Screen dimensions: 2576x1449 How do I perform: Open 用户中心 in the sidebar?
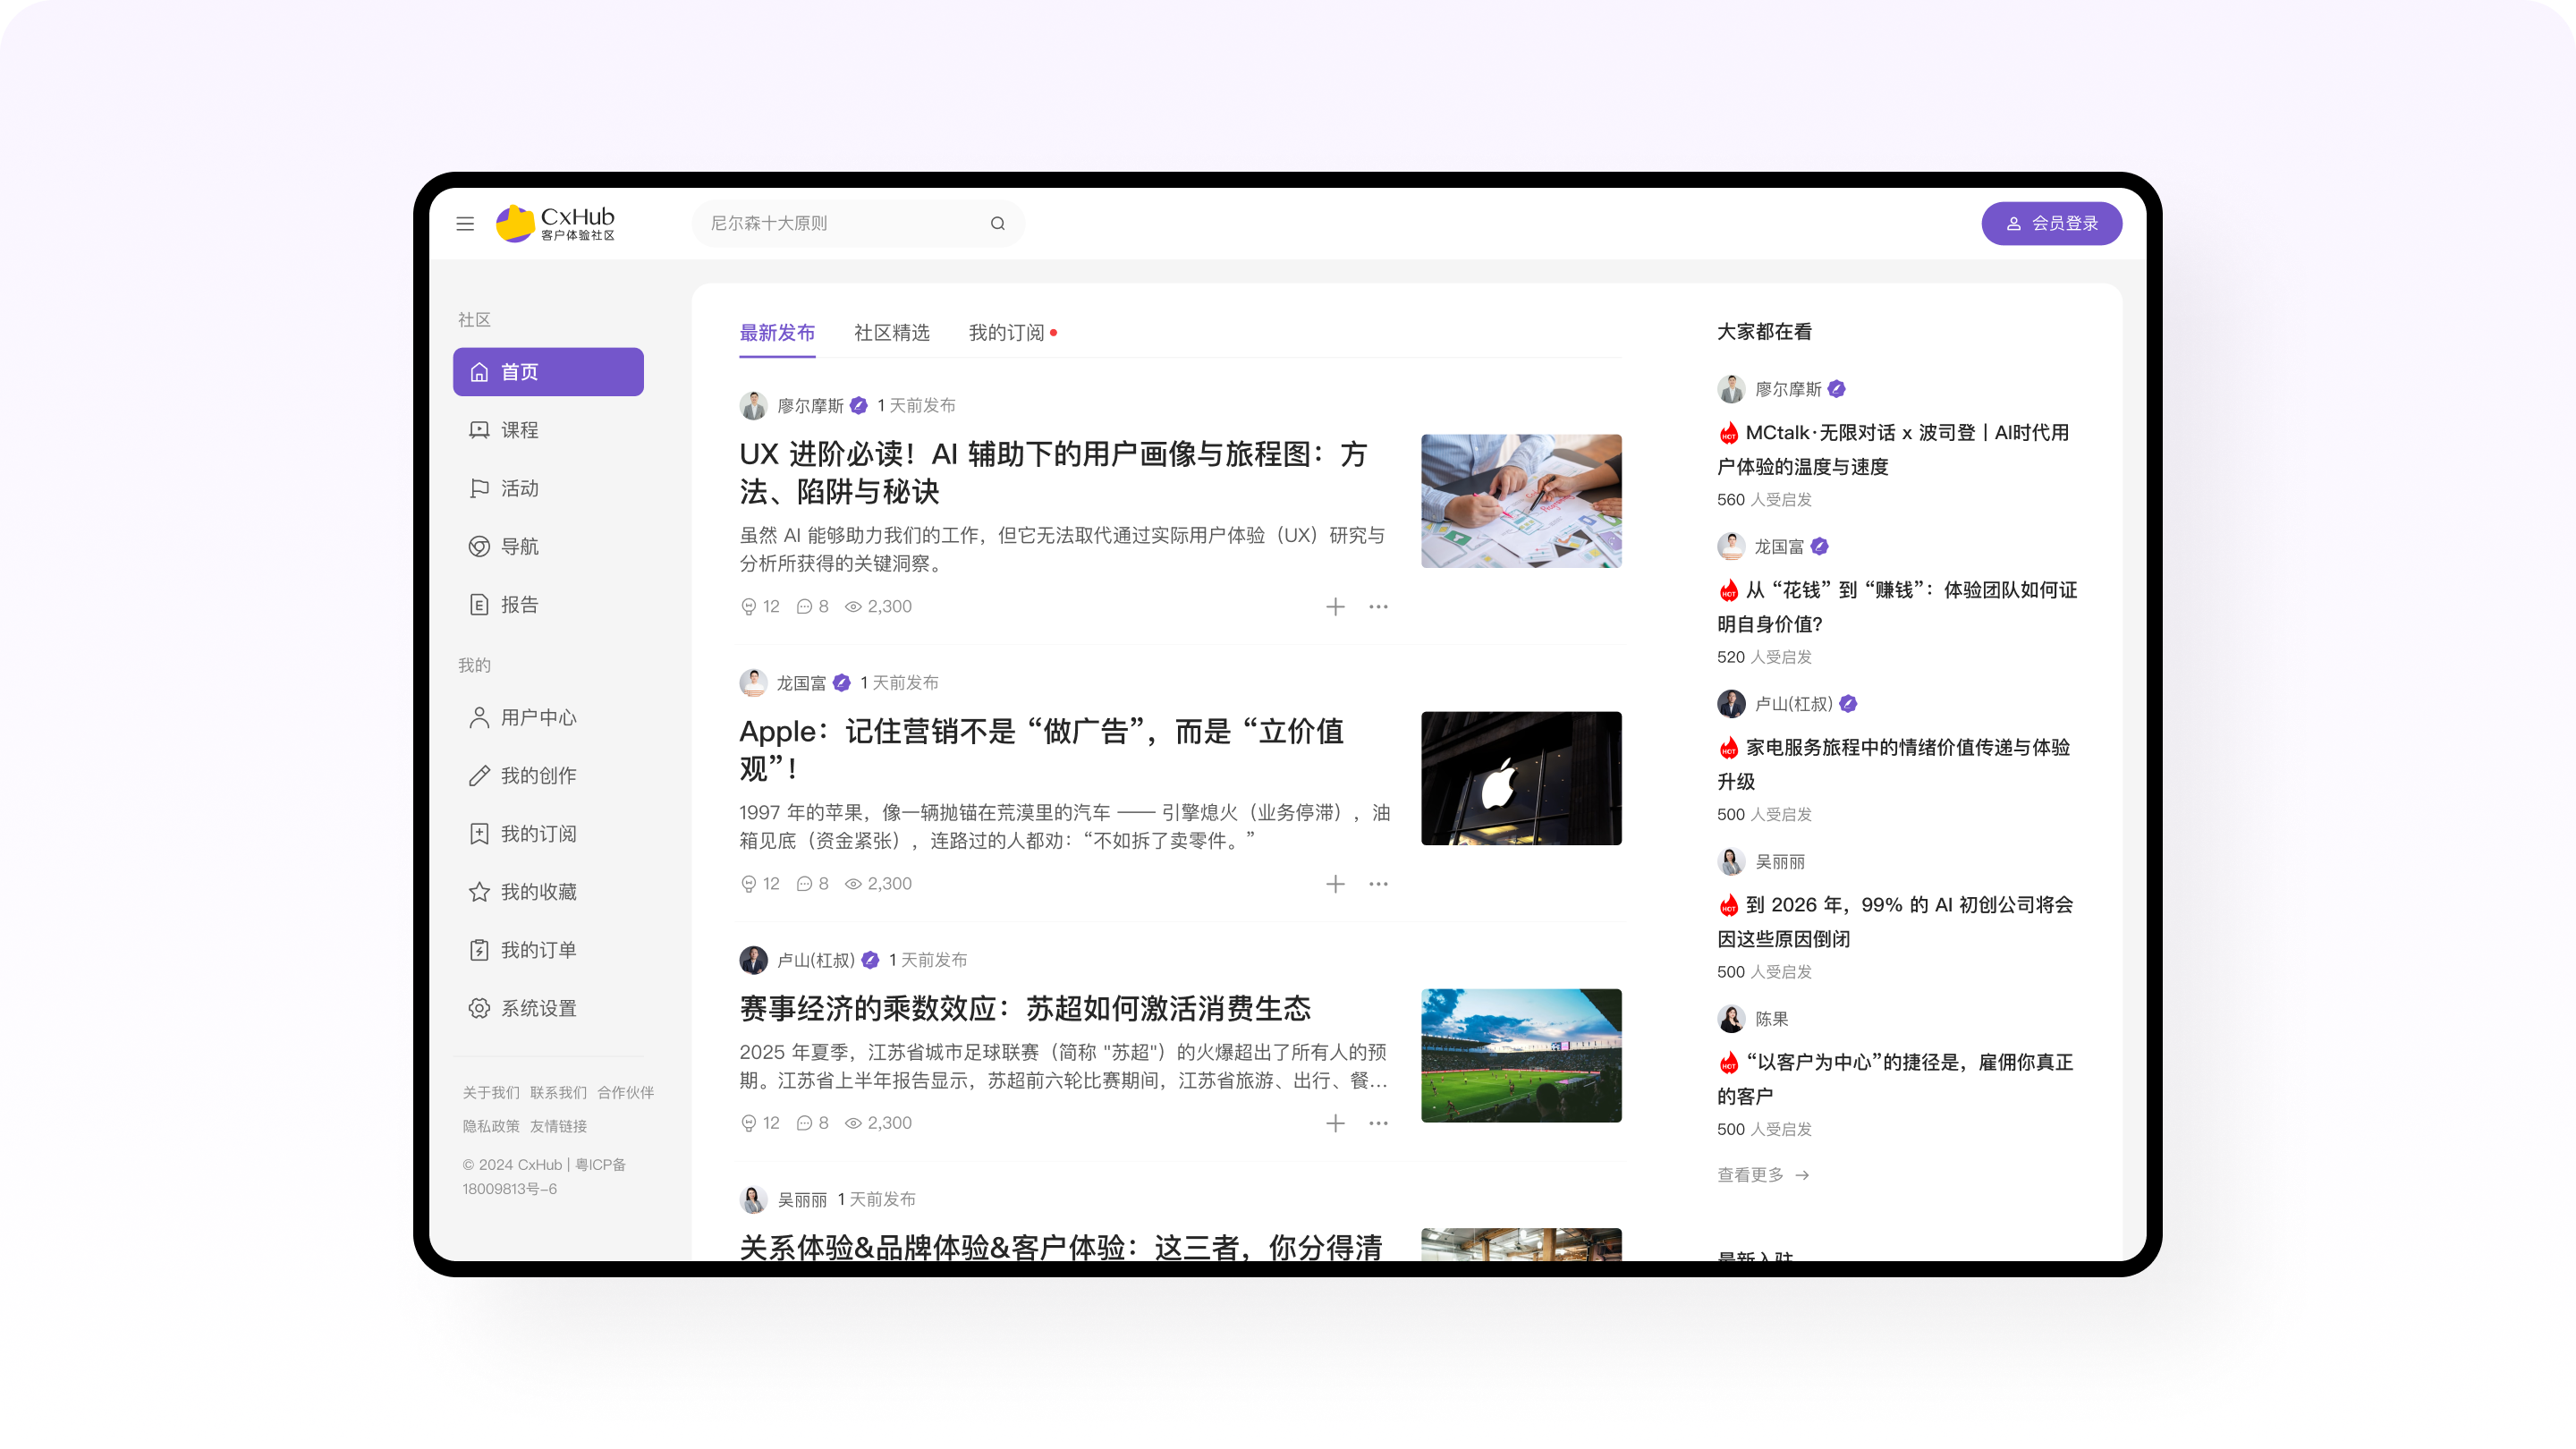[x=548, y=717]
